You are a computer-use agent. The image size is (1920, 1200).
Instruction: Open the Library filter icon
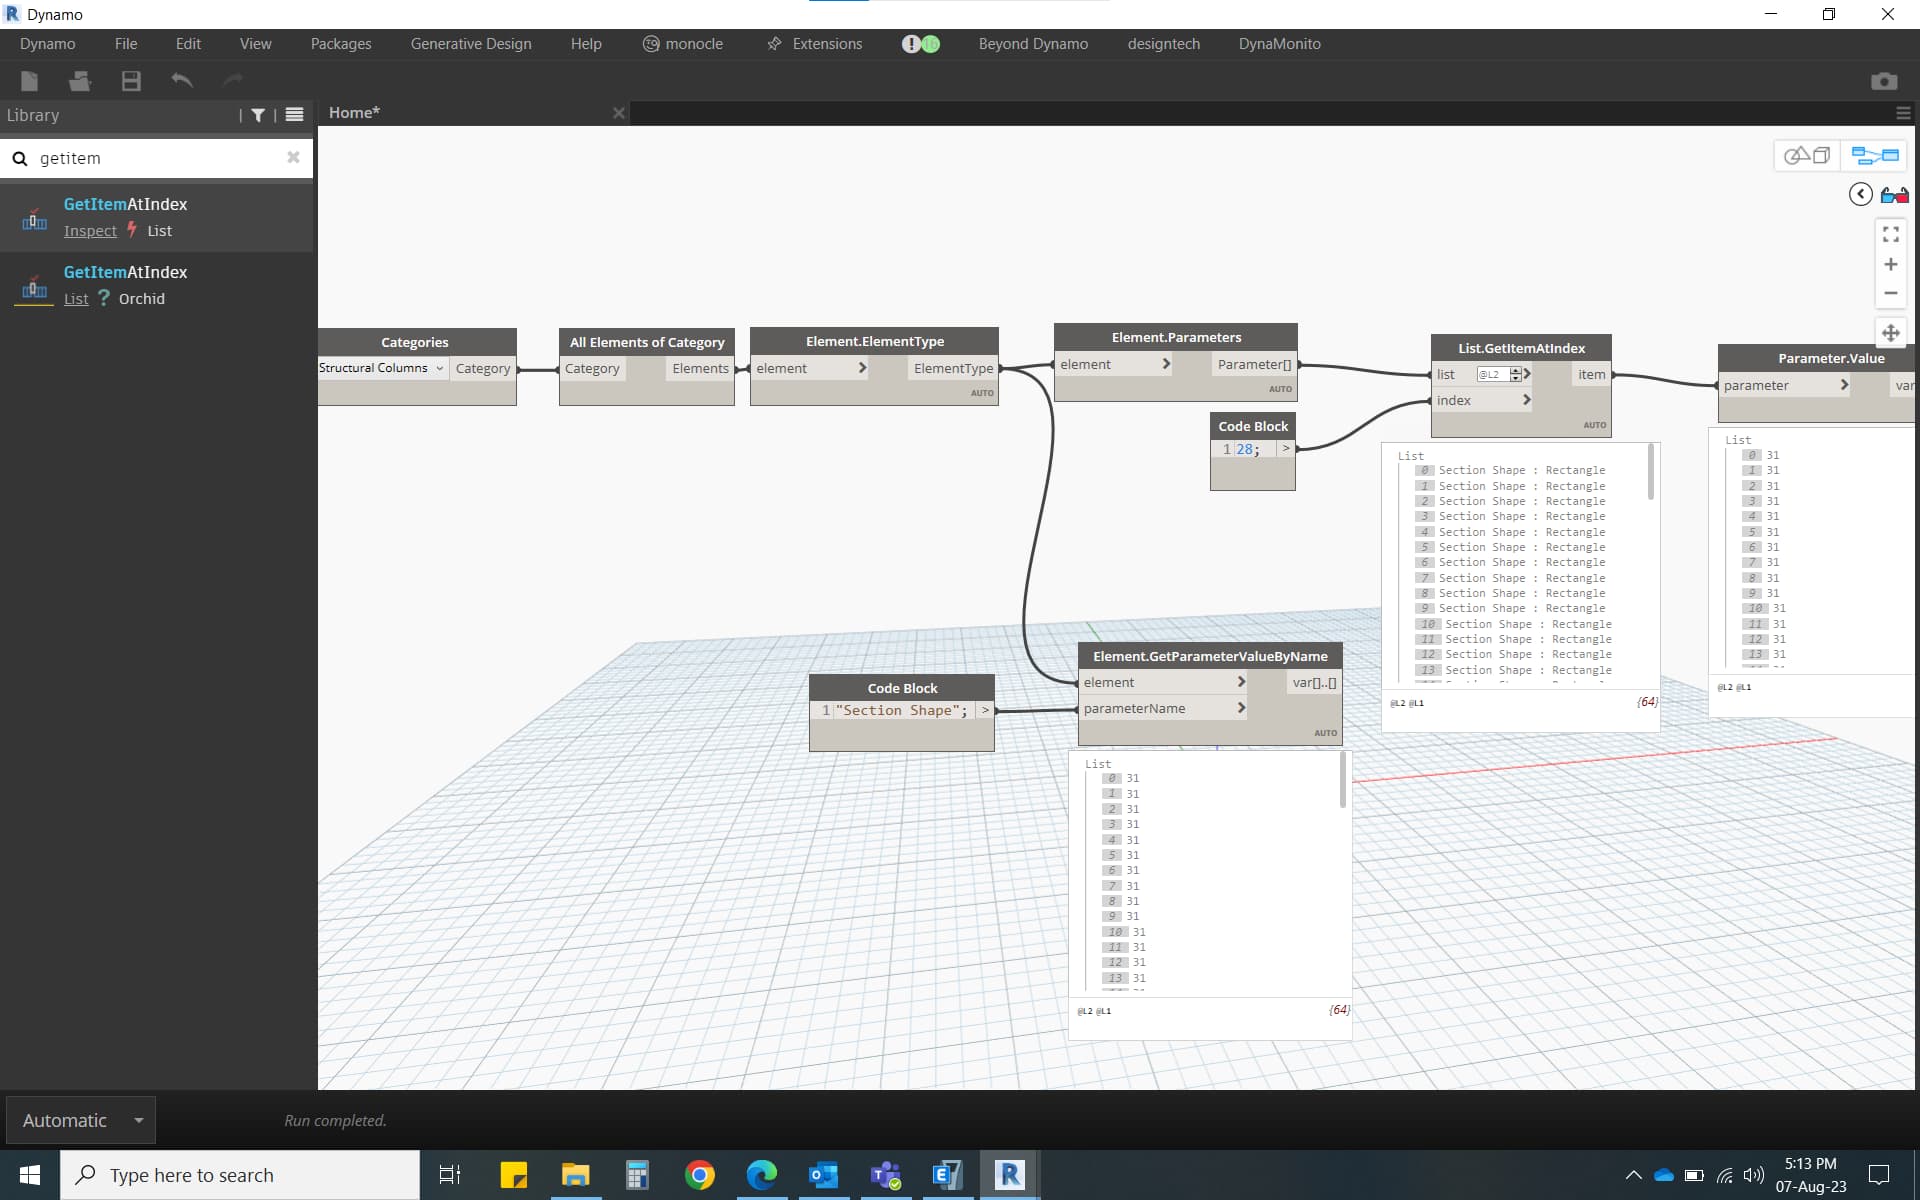tap(258, 115)
